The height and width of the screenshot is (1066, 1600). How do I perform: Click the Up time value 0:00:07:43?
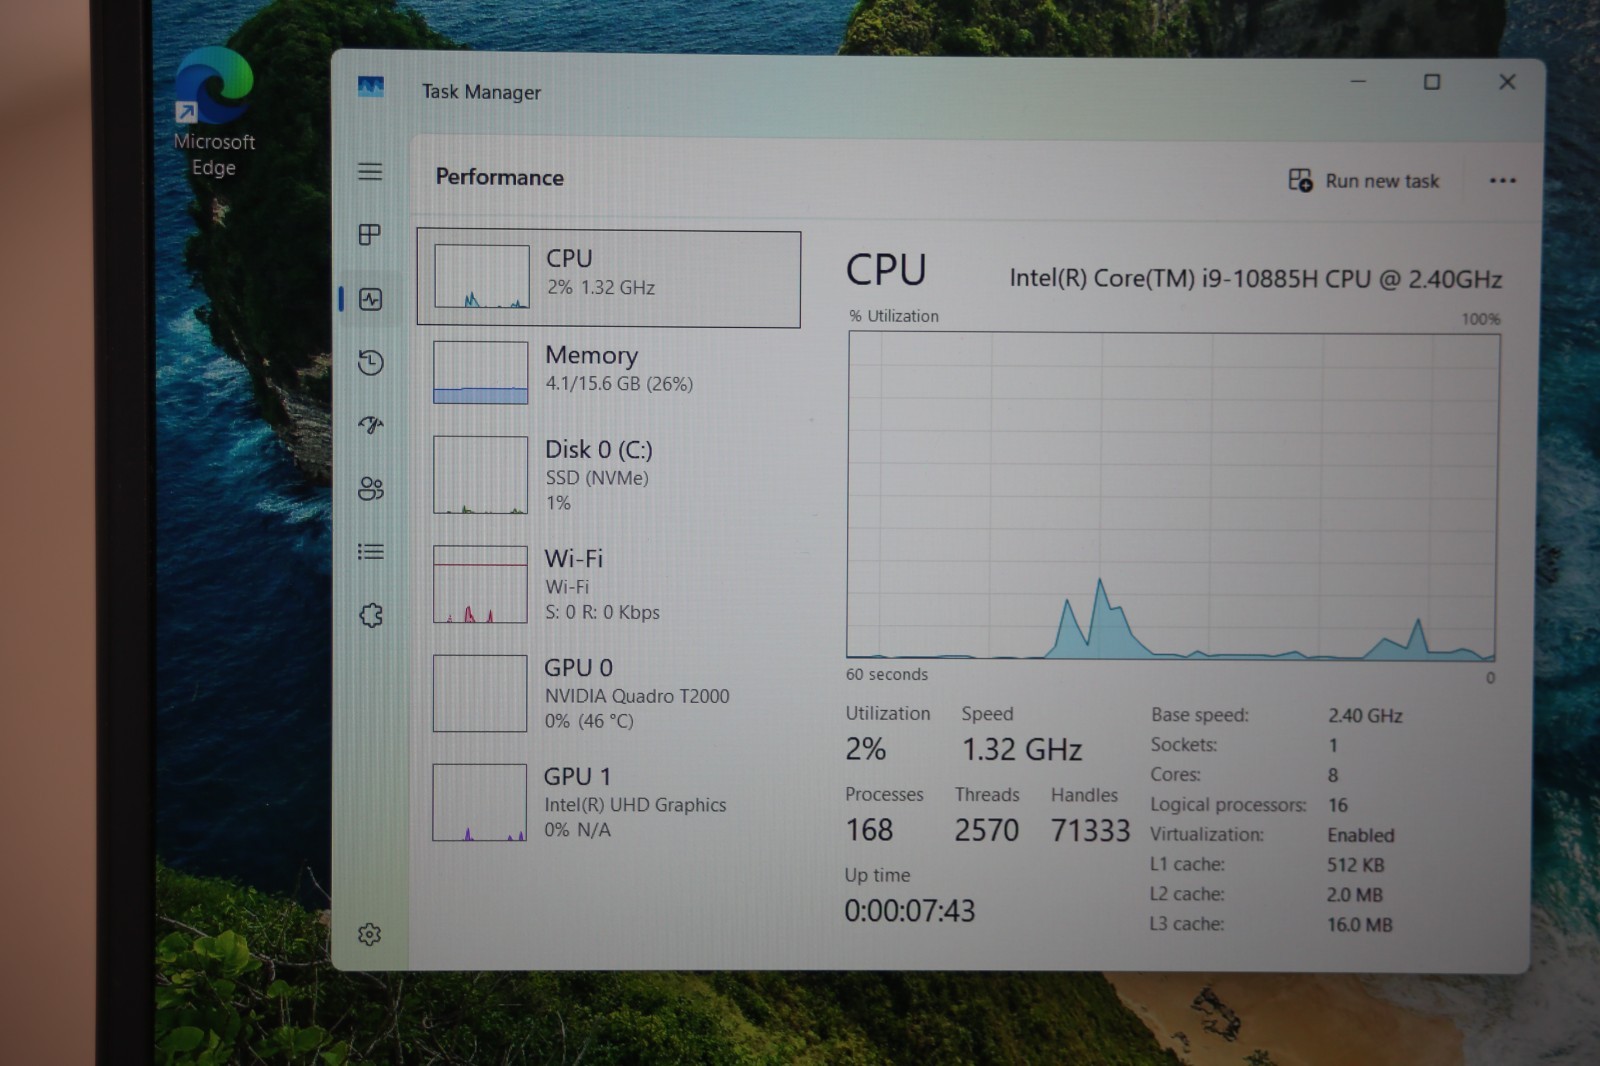pyautogui.click(x=909, y=910)
